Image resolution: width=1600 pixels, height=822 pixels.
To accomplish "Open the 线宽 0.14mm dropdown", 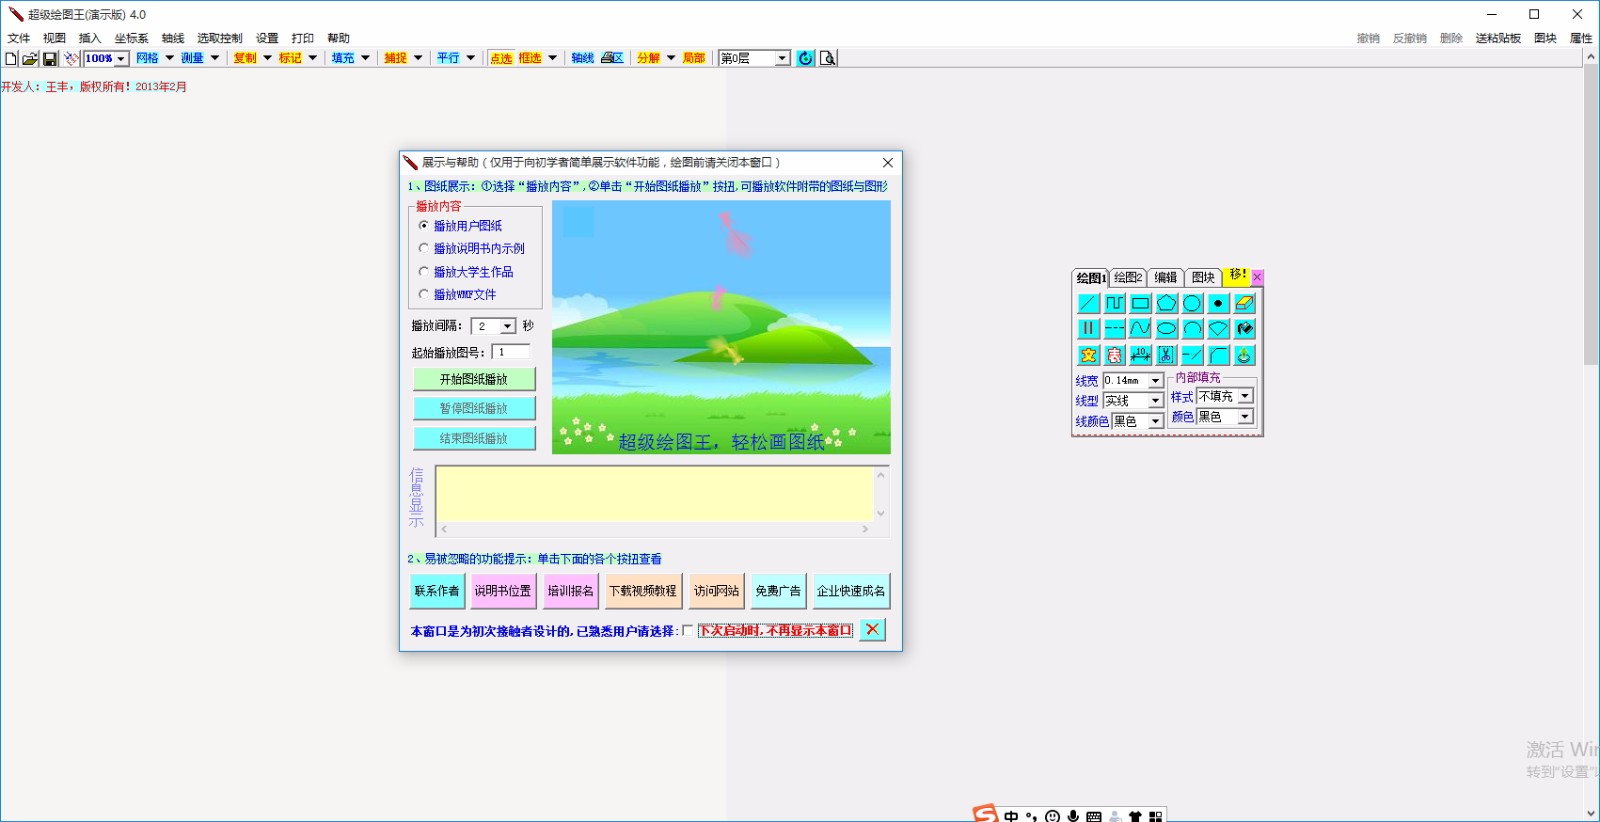I will tap(1155, 381).
